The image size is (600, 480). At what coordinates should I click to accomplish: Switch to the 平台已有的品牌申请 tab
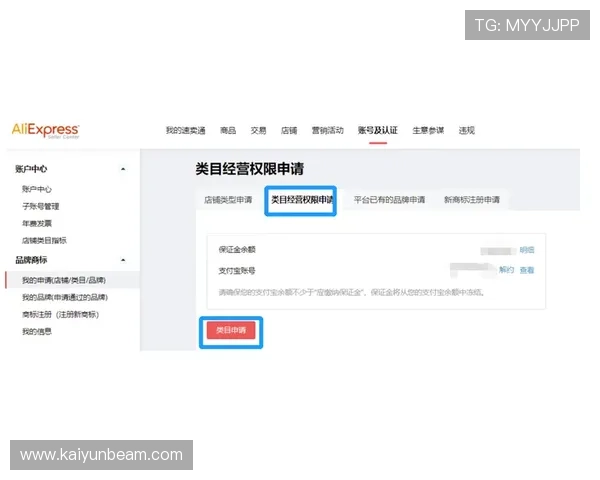coord(389,200)
